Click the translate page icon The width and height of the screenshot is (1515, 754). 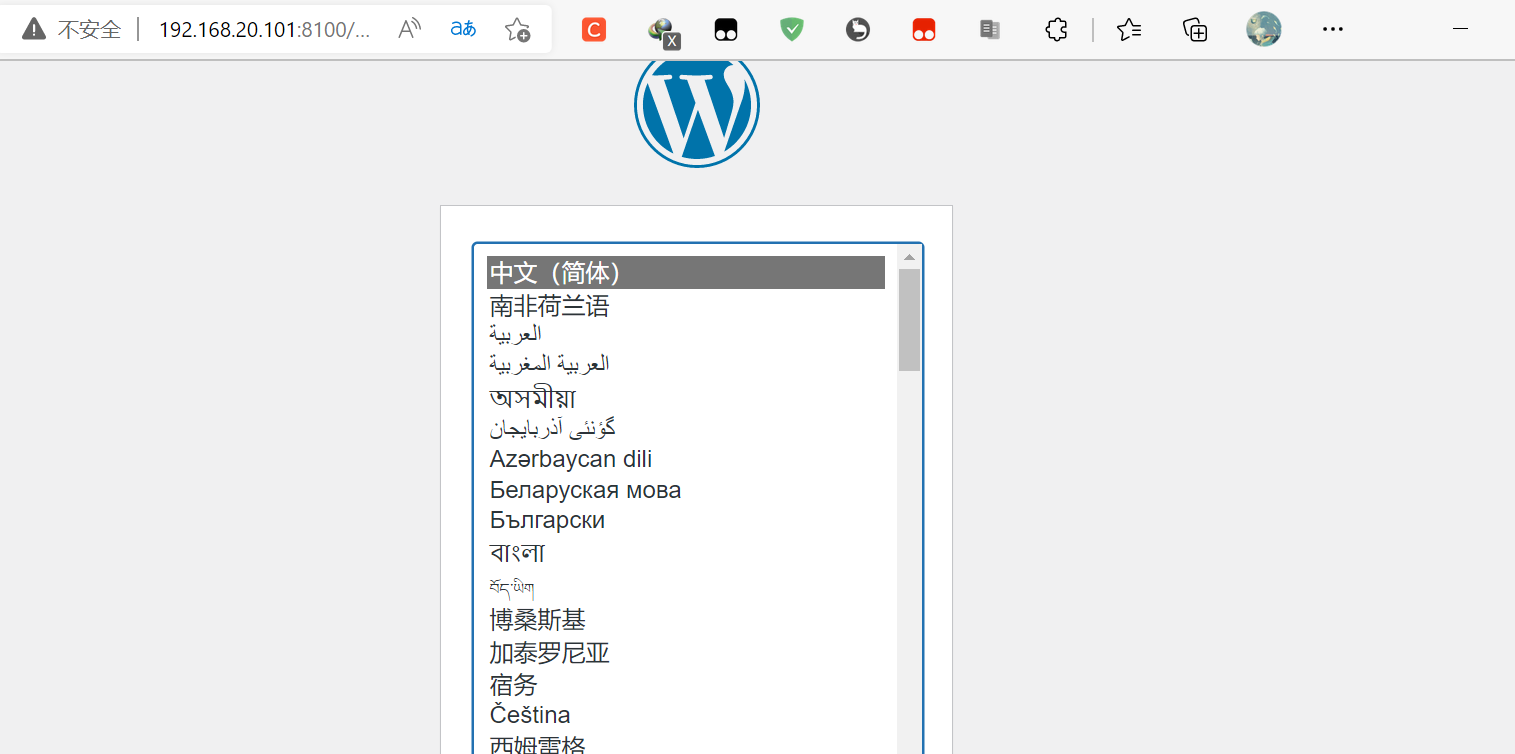point(463,29)
